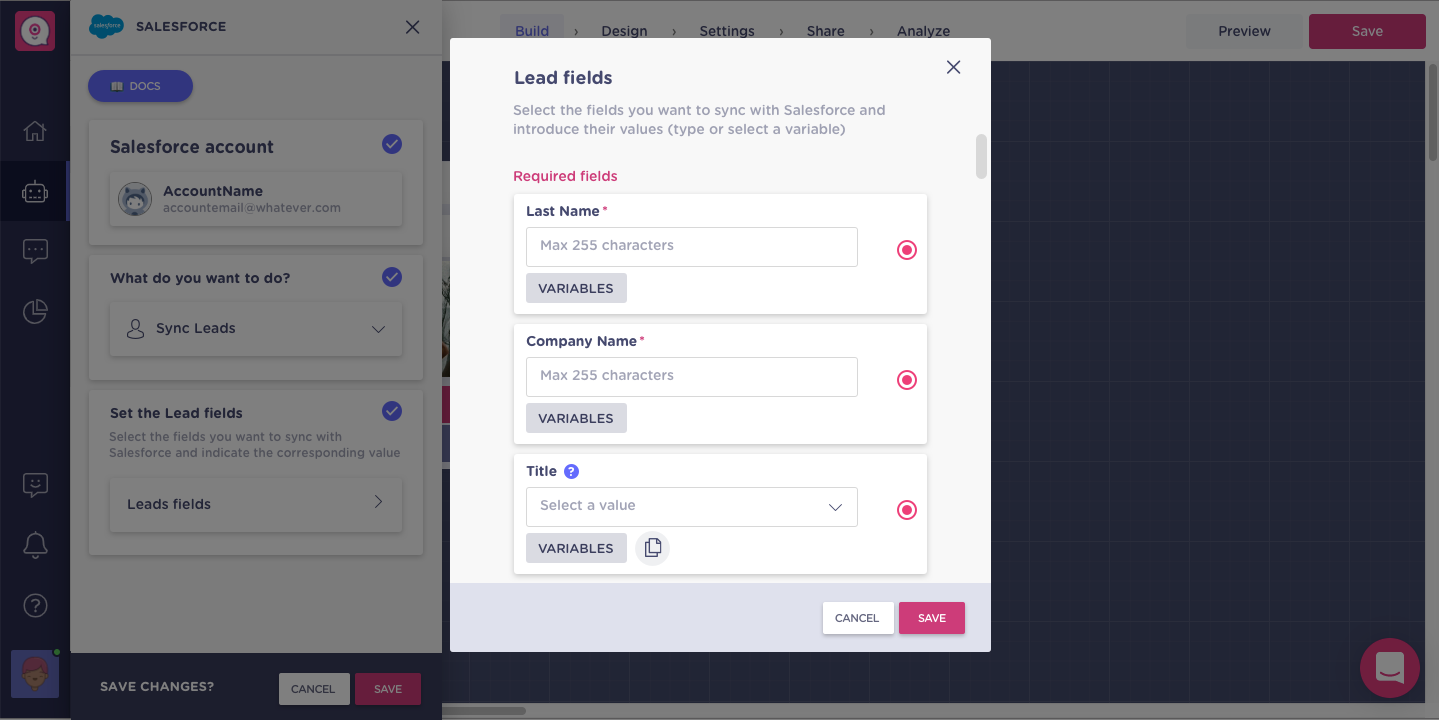The width and height of the screenshot is (1440, 720).
Task: Click CANCEL in Save Changes bar
Action: 314,689
